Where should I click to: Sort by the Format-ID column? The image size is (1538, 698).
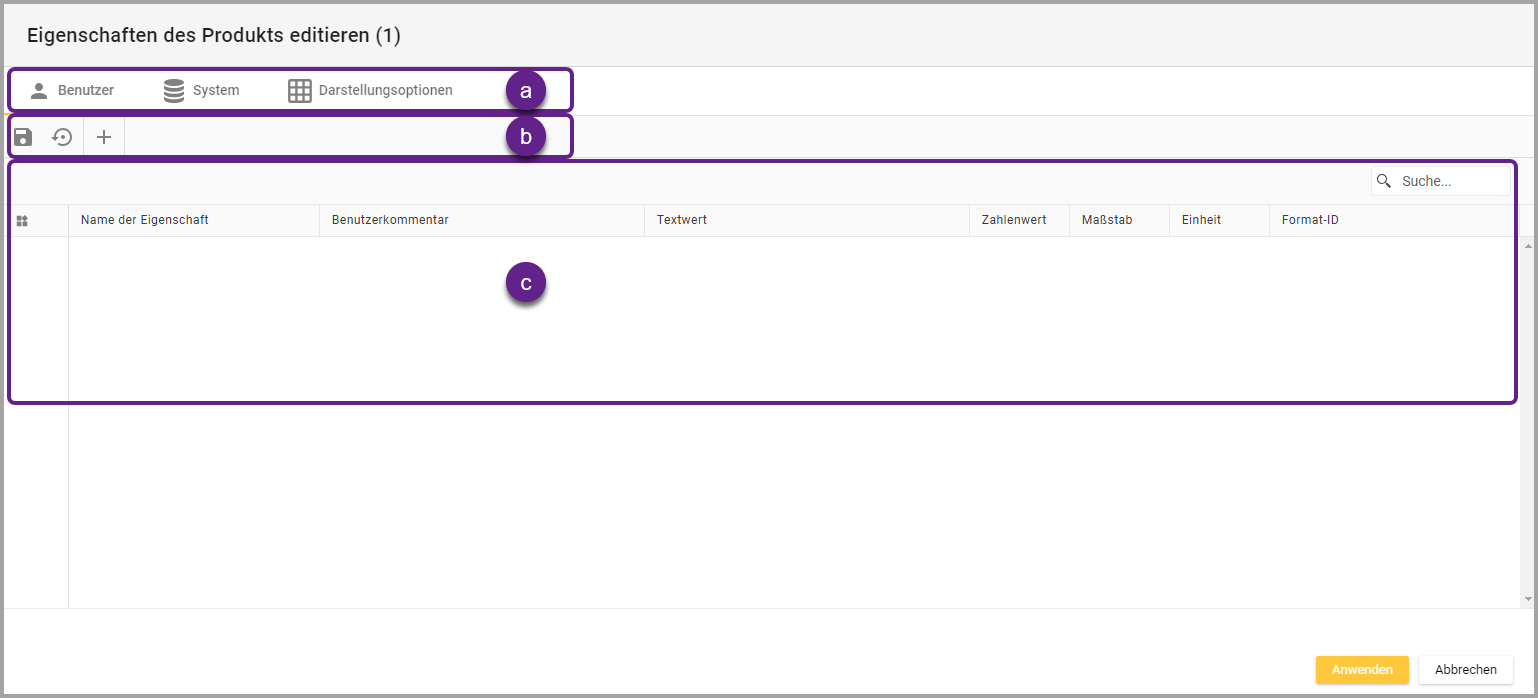1310,220
